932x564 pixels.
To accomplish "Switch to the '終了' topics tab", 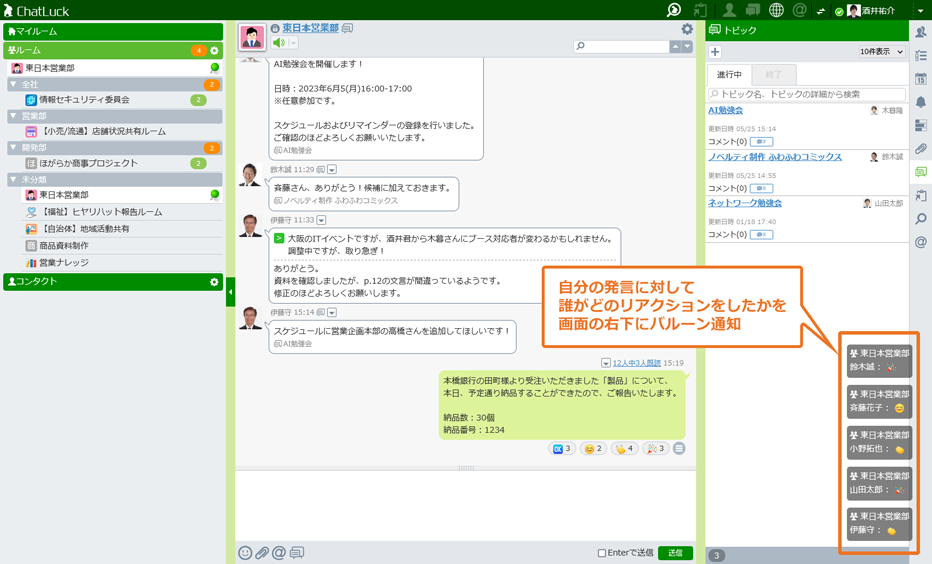I will coord(773,75).
